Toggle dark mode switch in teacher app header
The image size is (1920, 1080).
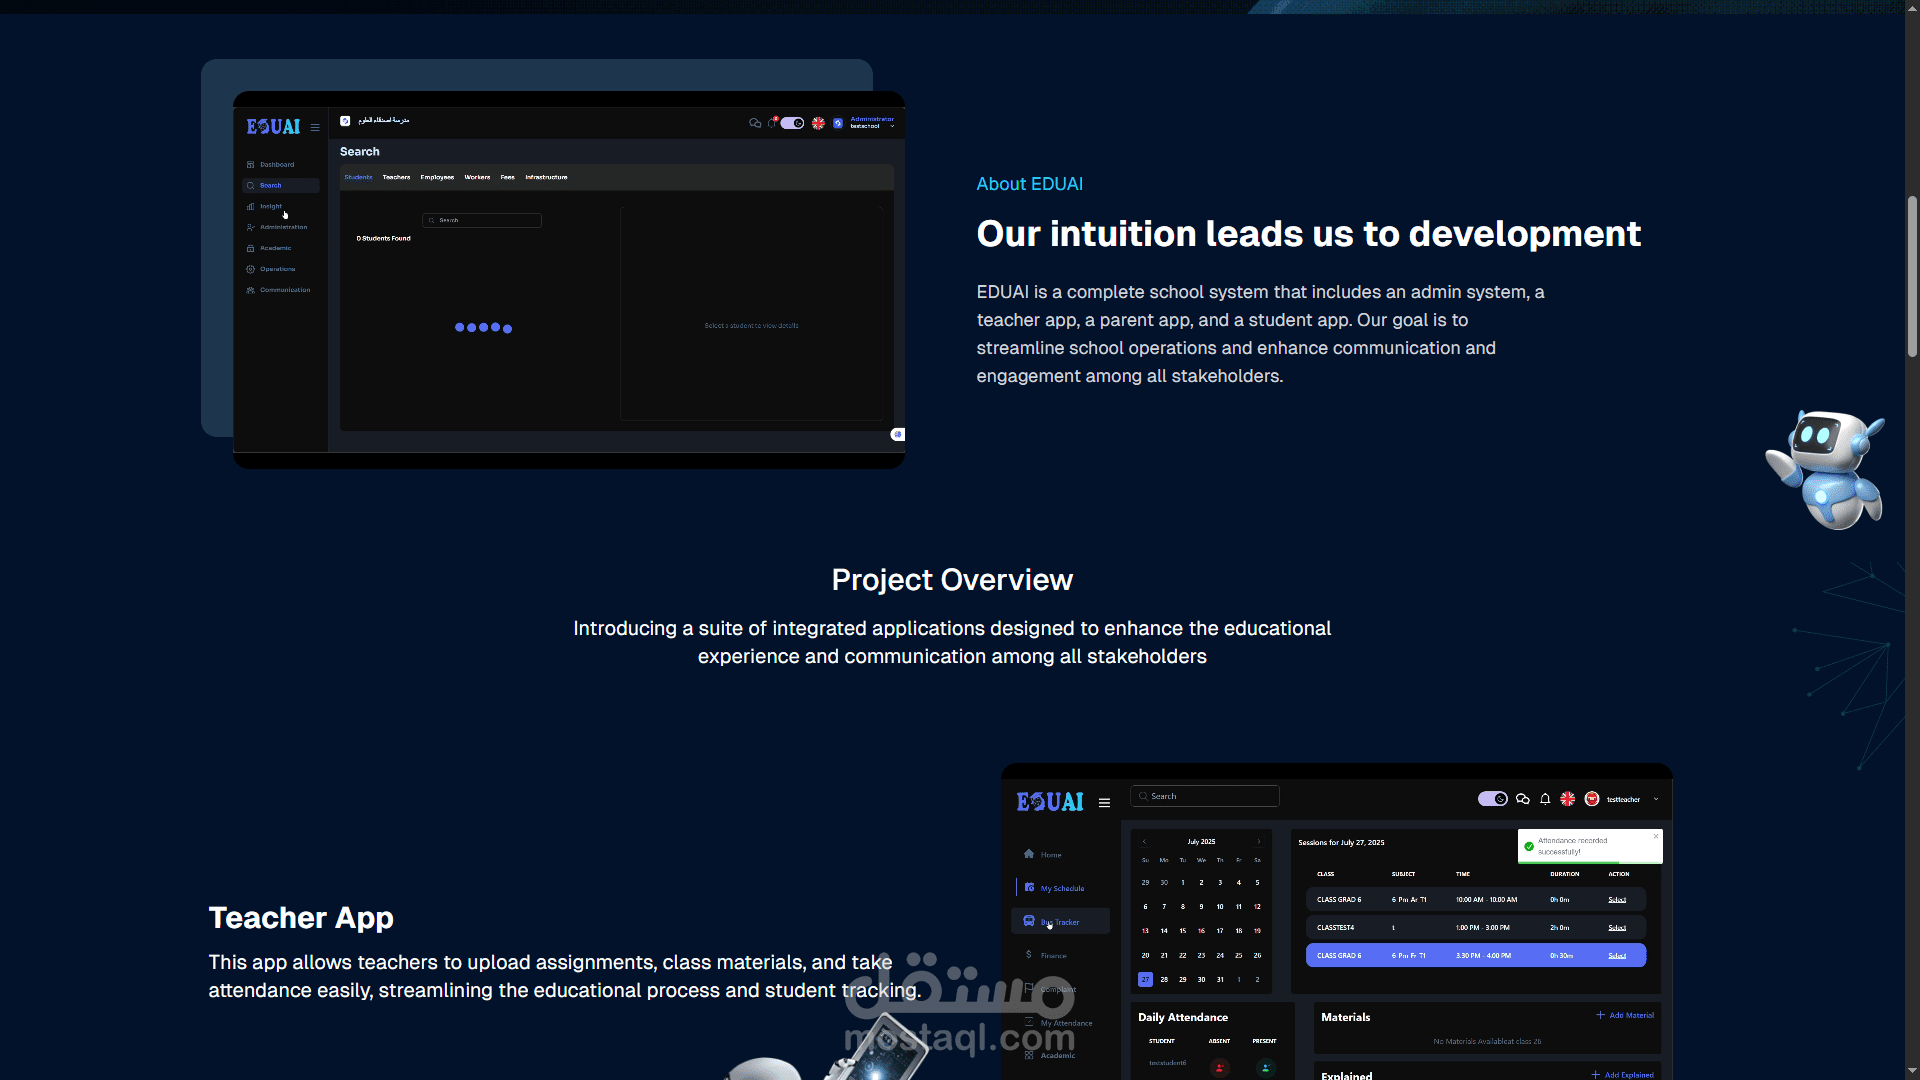(x=1493, y=799)
